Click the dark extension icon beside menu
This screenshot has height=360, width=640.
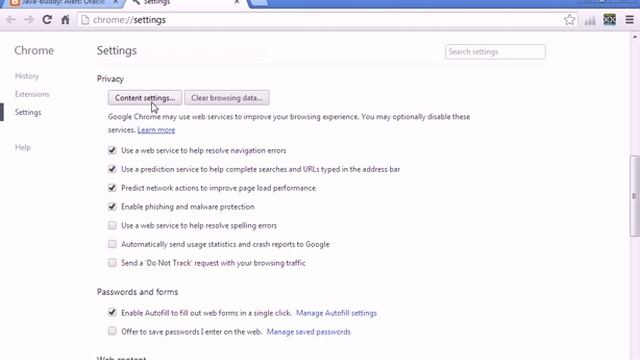609,20
